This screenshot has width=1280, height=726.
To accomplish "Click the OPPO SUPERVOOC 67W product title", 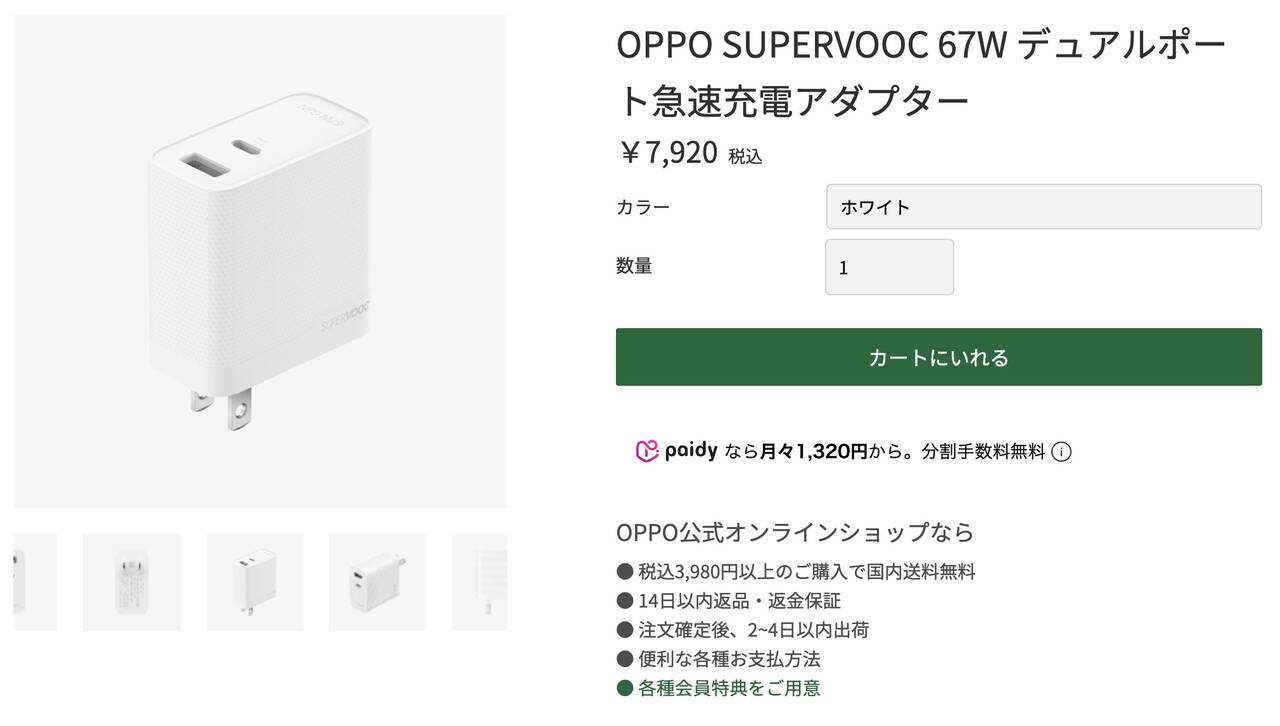I will coord(920,72).
